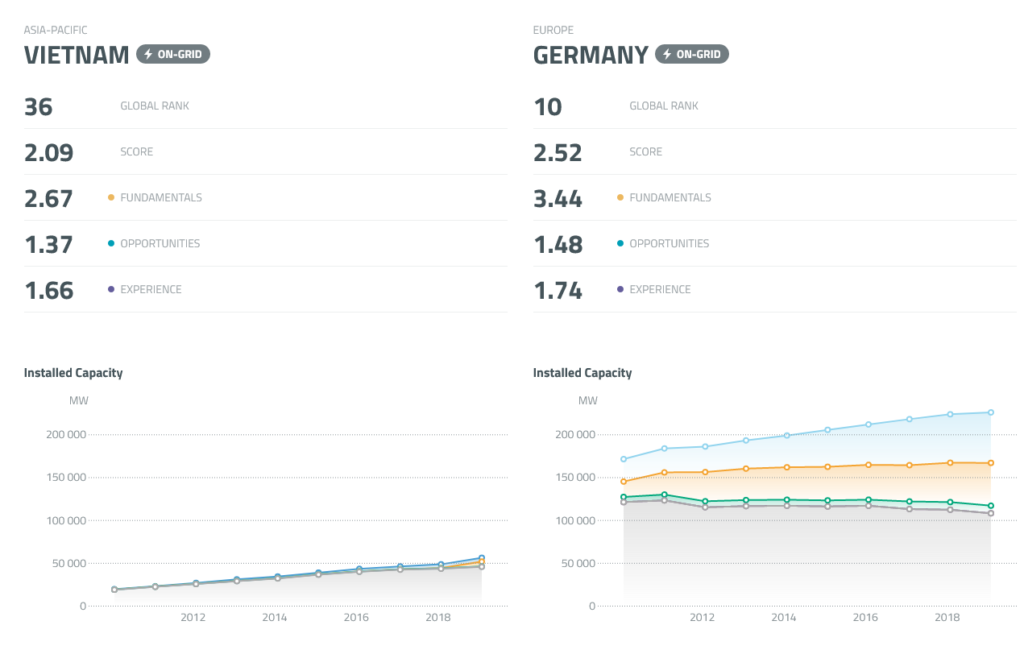This screenshot has width=1024, height=650.
Task: Click the first data point in Vietnam chart
Action: tap(114, 589)
